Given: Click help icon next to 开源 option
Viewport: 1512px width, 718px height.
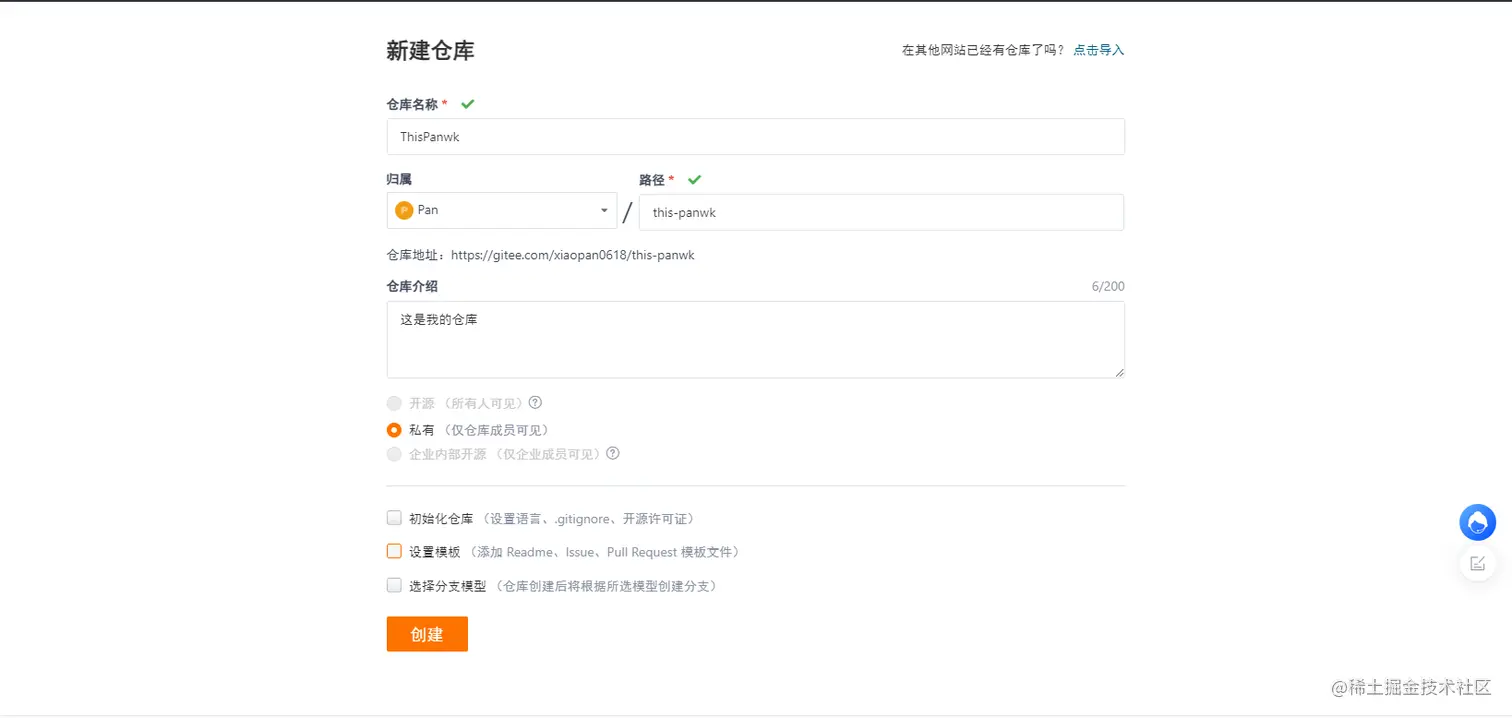Looking at the screenshot, I should [535, 403].
